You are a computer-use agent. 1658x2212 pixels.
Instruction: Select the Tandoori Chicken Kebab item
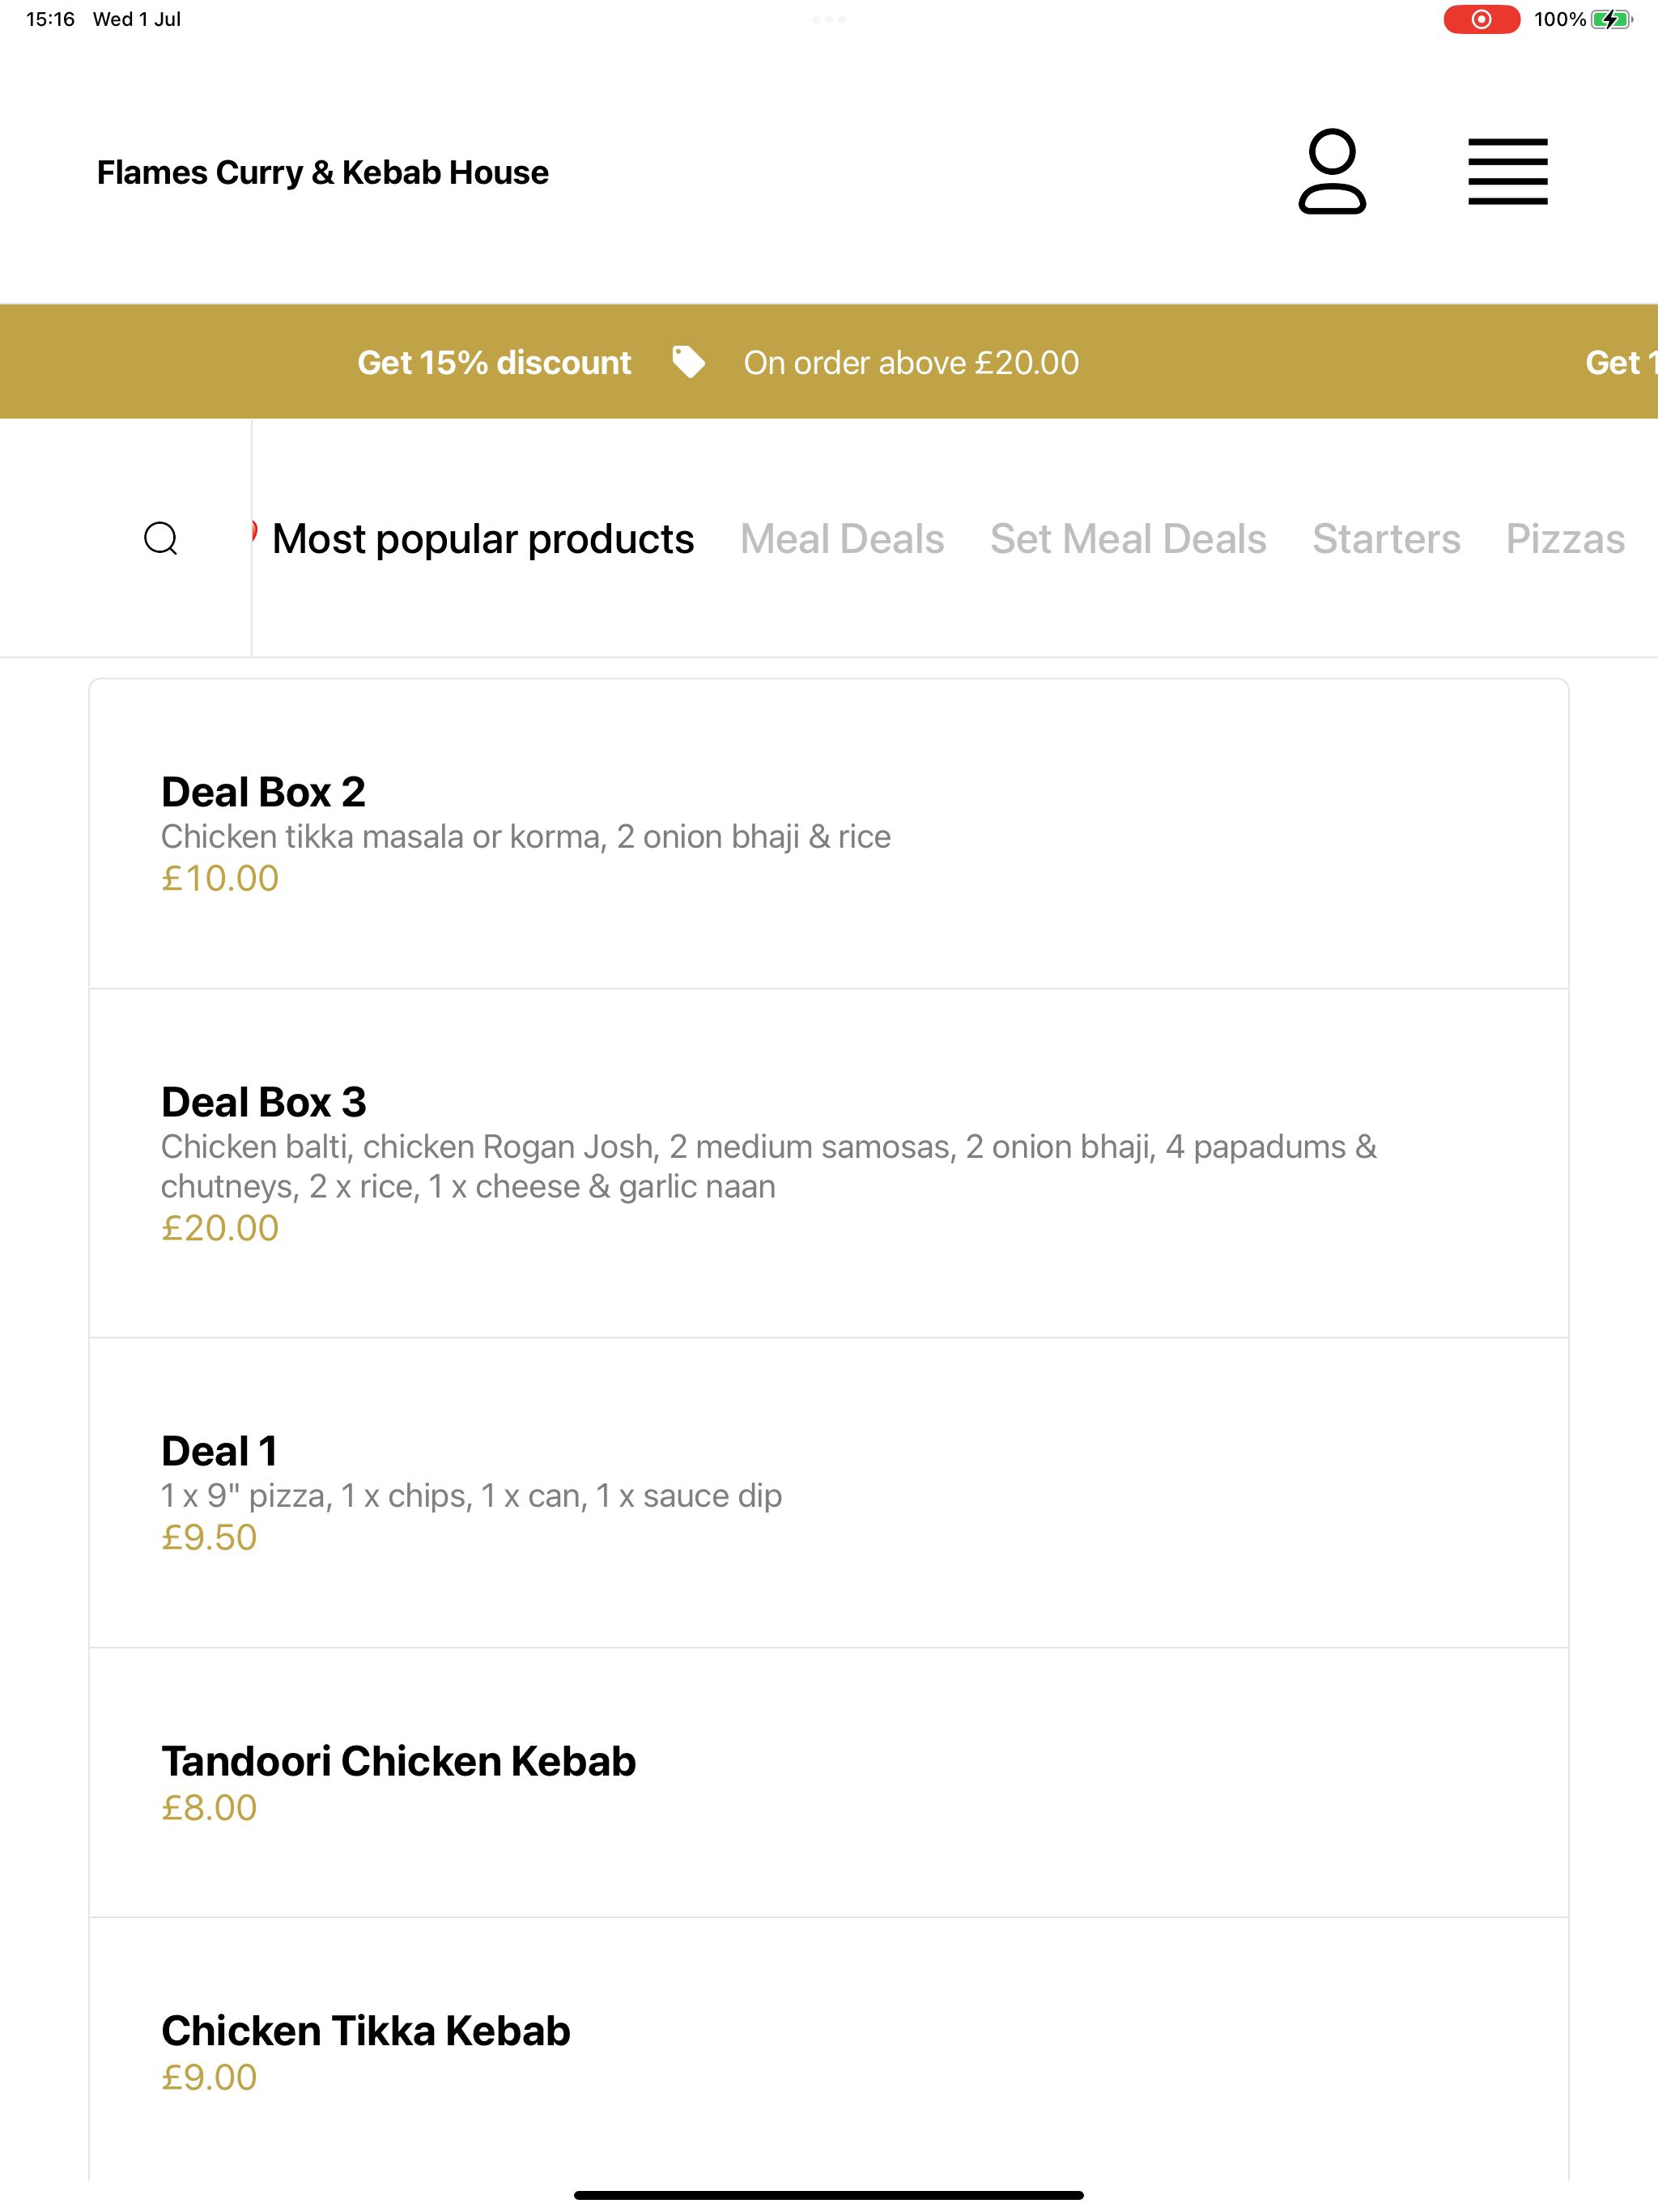[829, 1782]
